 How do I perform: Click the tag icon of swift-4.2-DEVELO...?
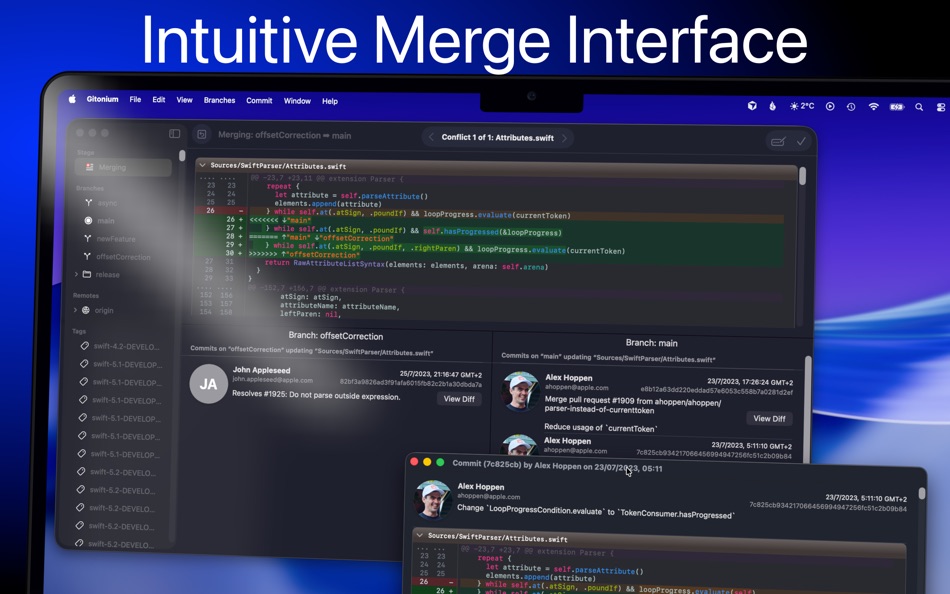click(84, 346)
